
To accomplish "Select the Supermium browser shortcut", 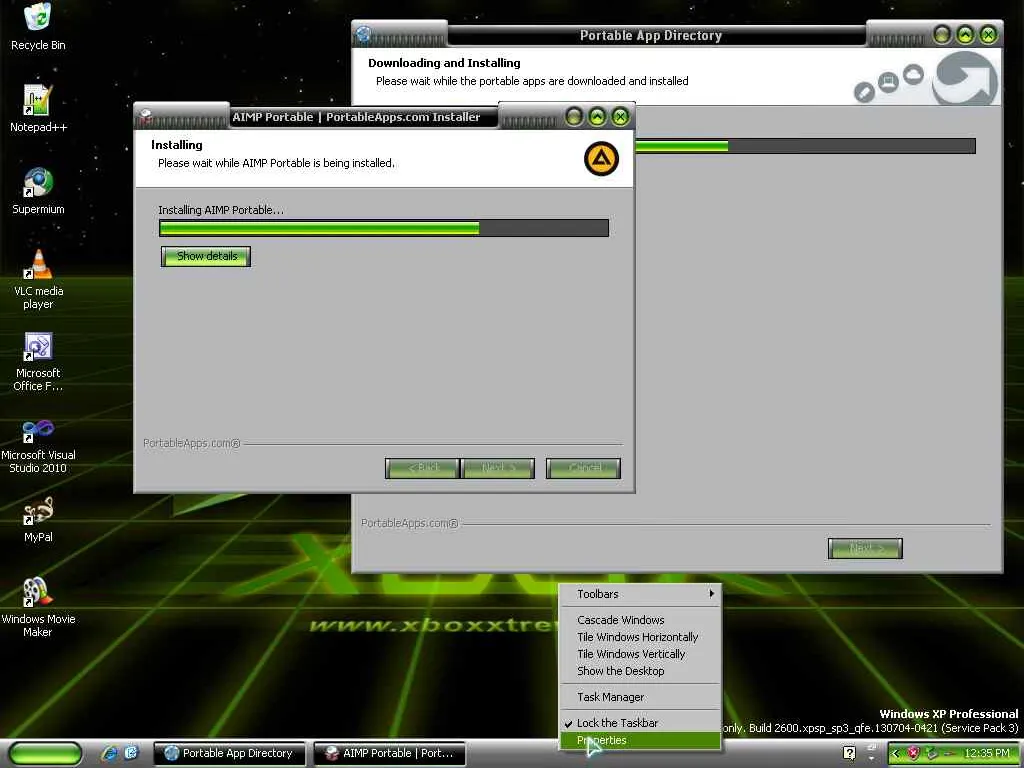I will pos(39,191).
